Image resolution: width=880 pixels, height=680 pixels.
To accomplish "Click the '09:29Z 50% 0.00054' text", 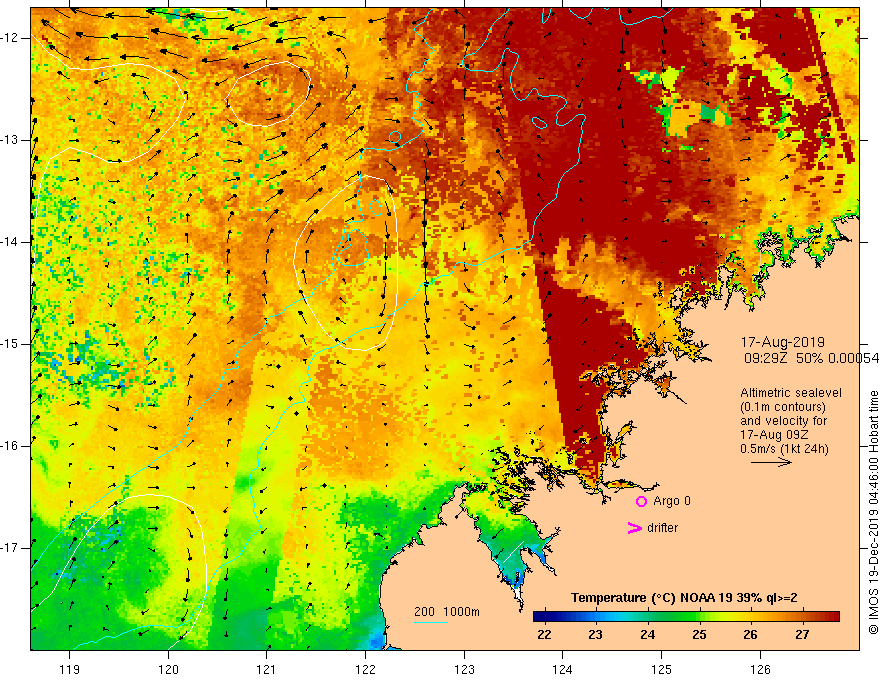I will point(811,358).
